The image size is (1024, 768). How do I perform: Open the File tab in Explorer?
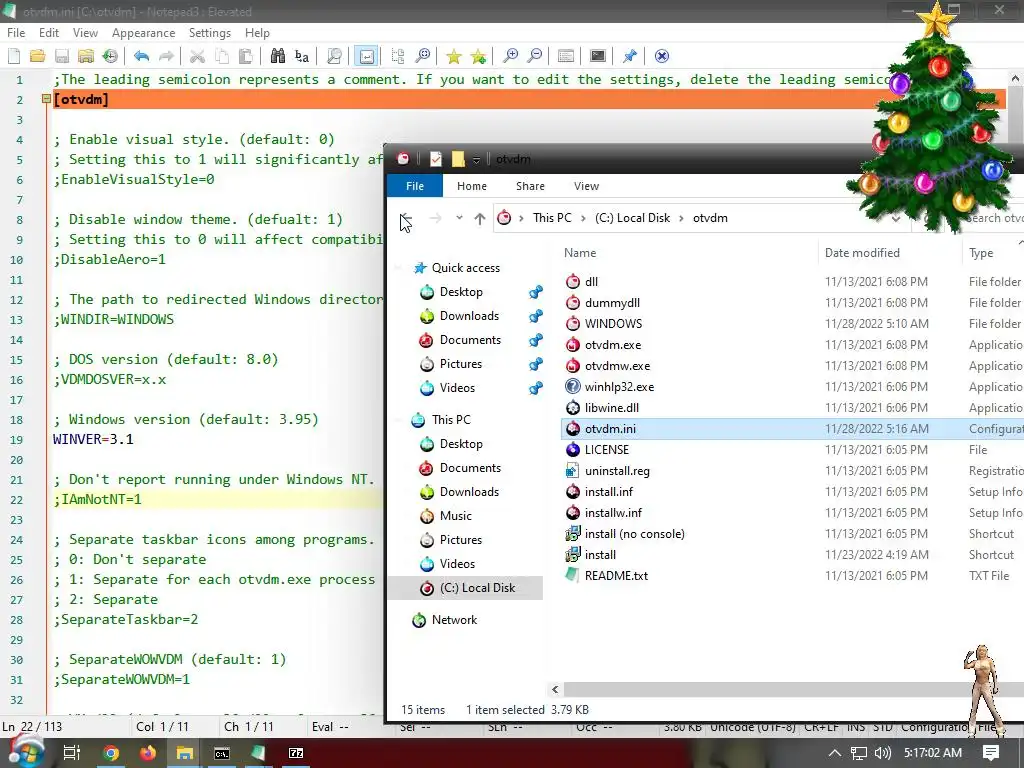415,186
